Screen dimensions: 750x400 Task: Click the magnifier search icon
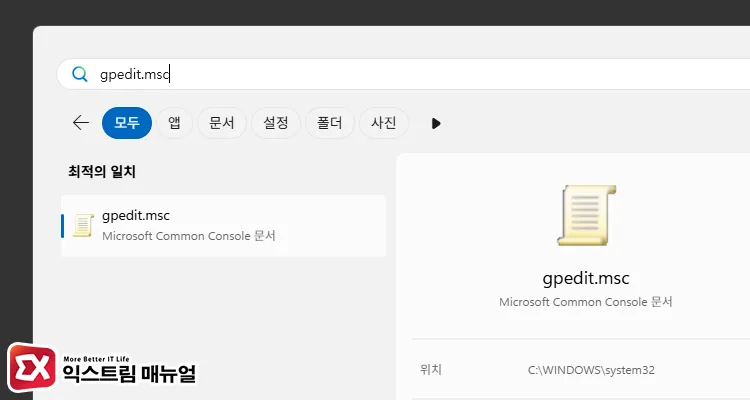tap(79, 74)
